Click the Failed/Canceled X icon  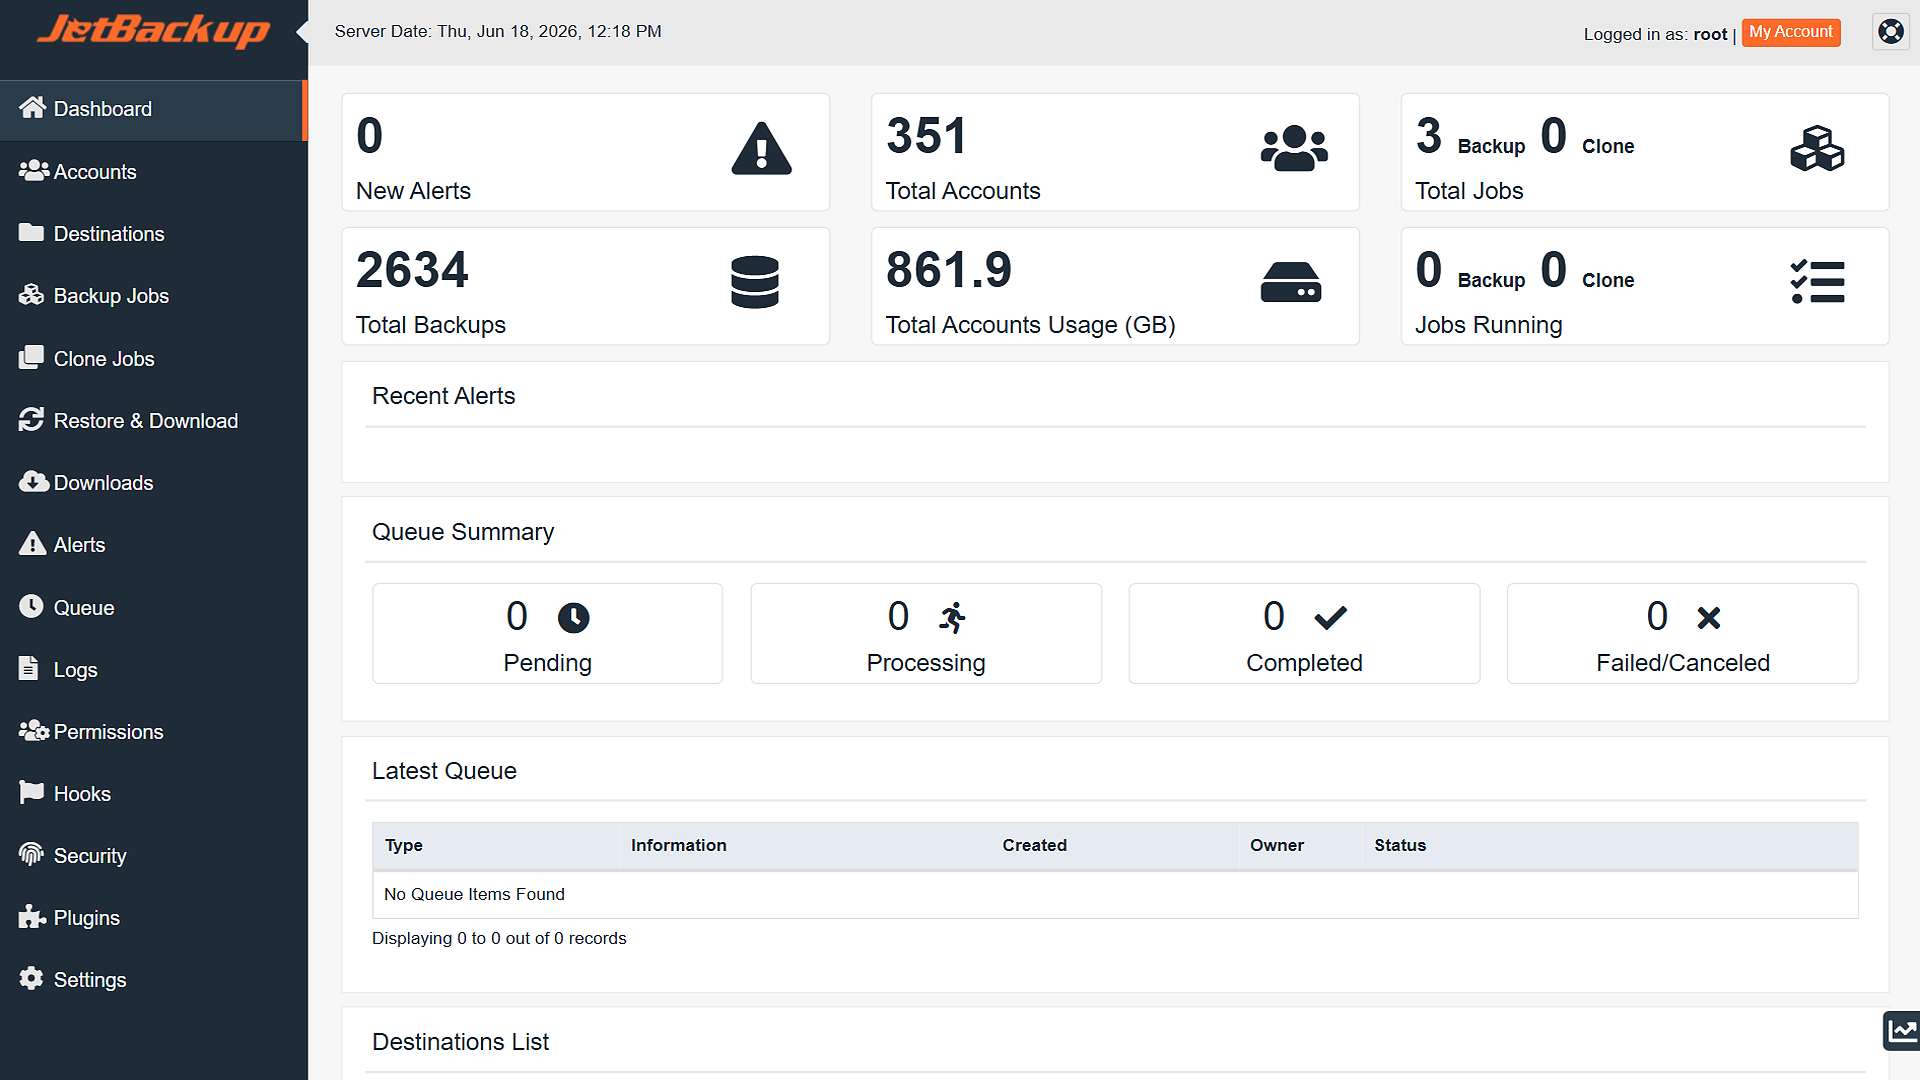pyautogui.click(x=1709, y=618)
